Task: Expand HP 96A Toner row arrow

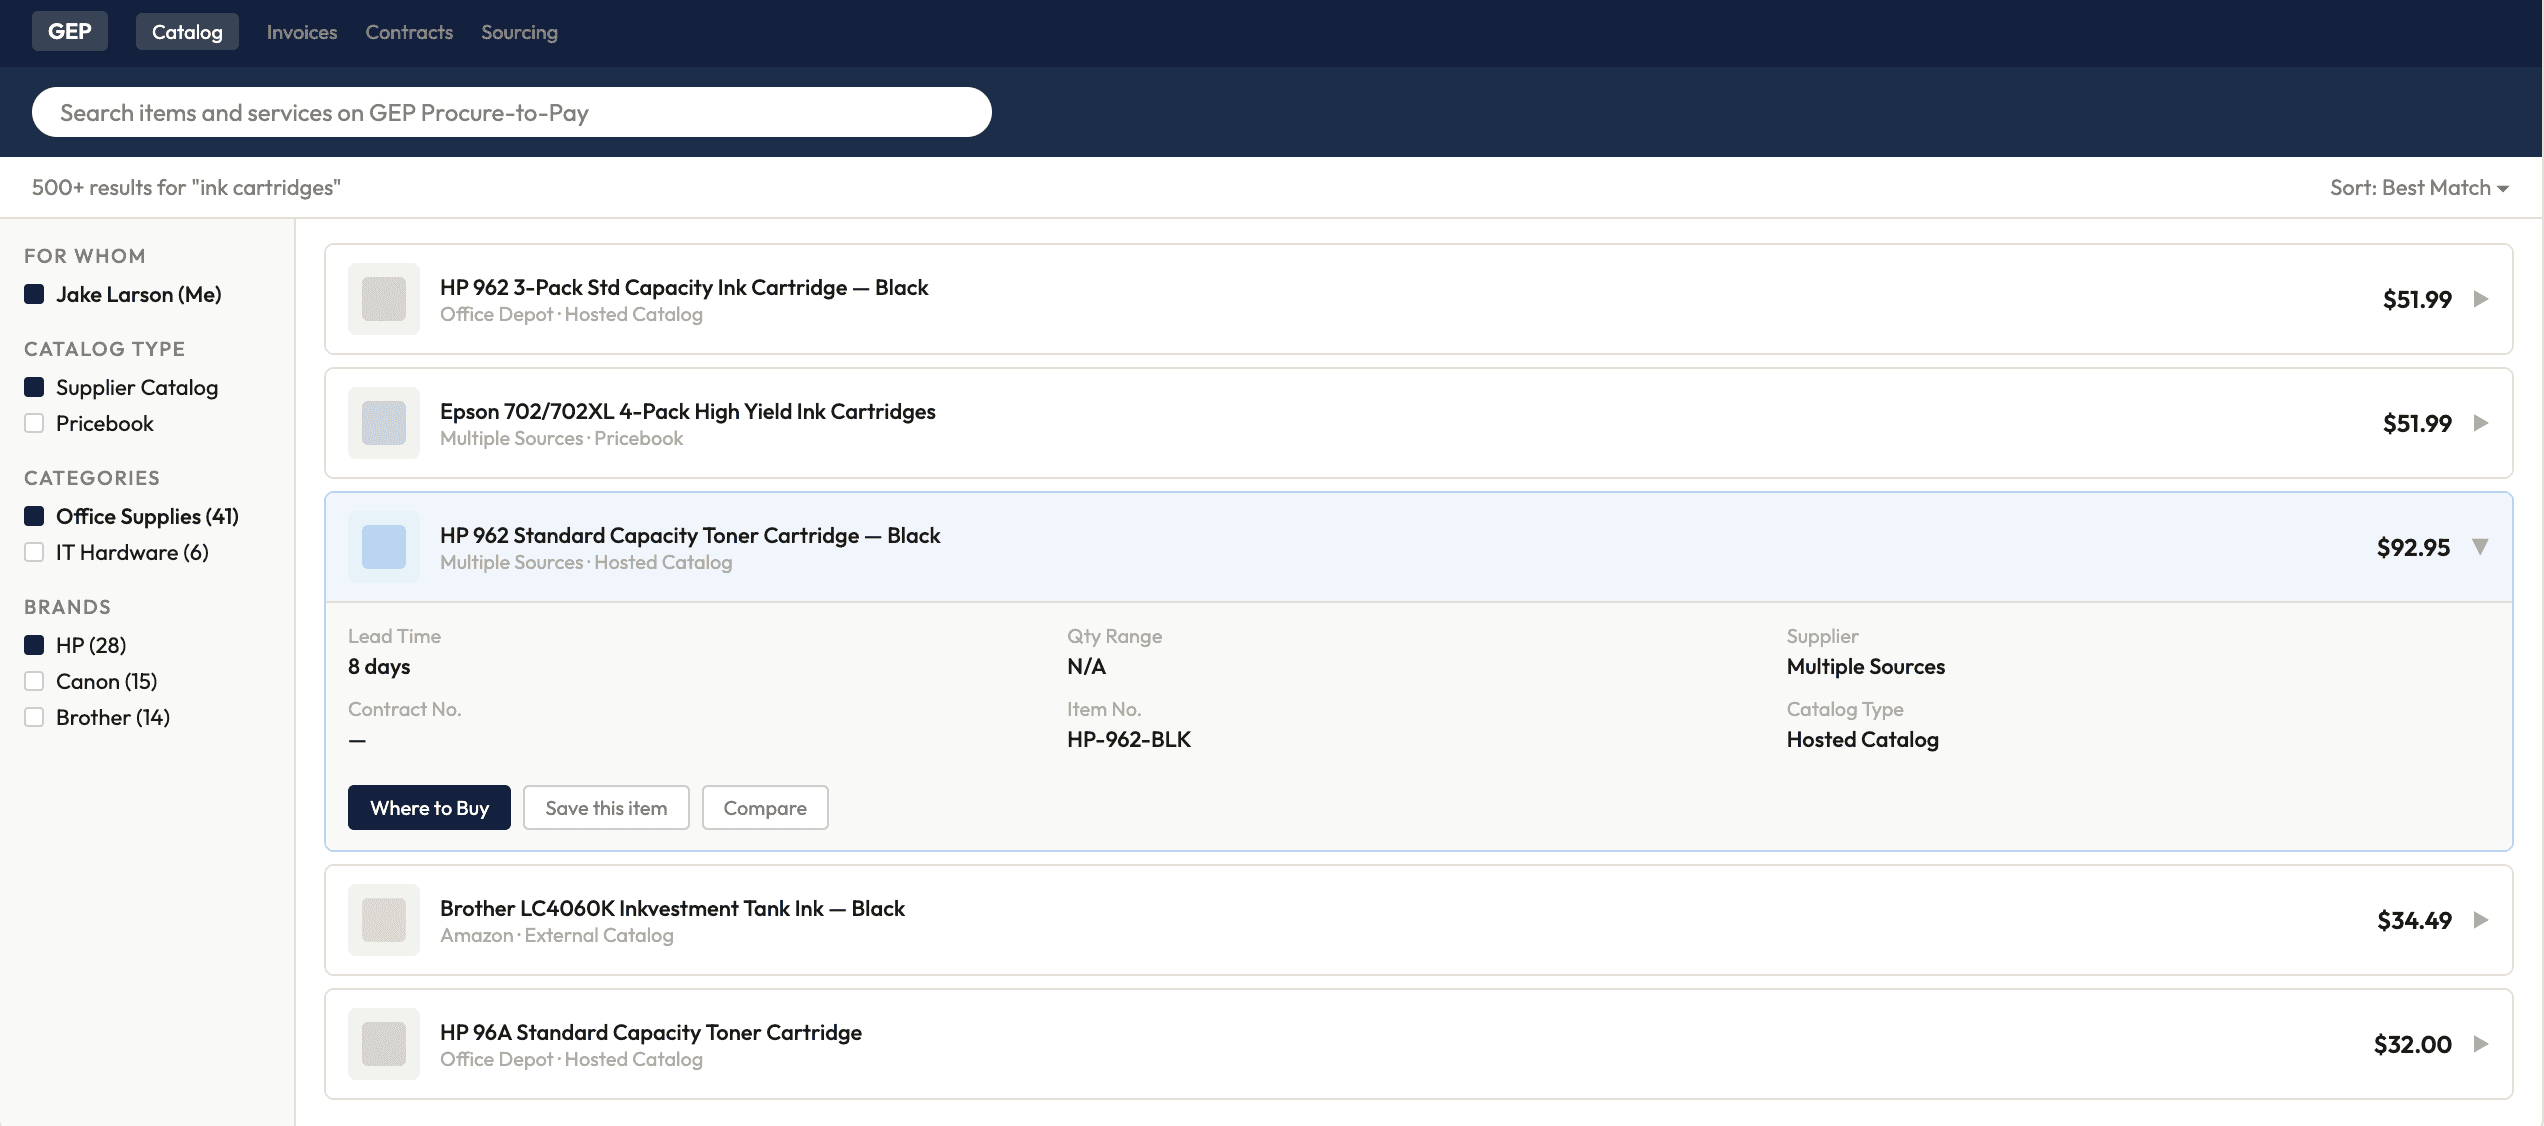Action: point(2480,1044)
